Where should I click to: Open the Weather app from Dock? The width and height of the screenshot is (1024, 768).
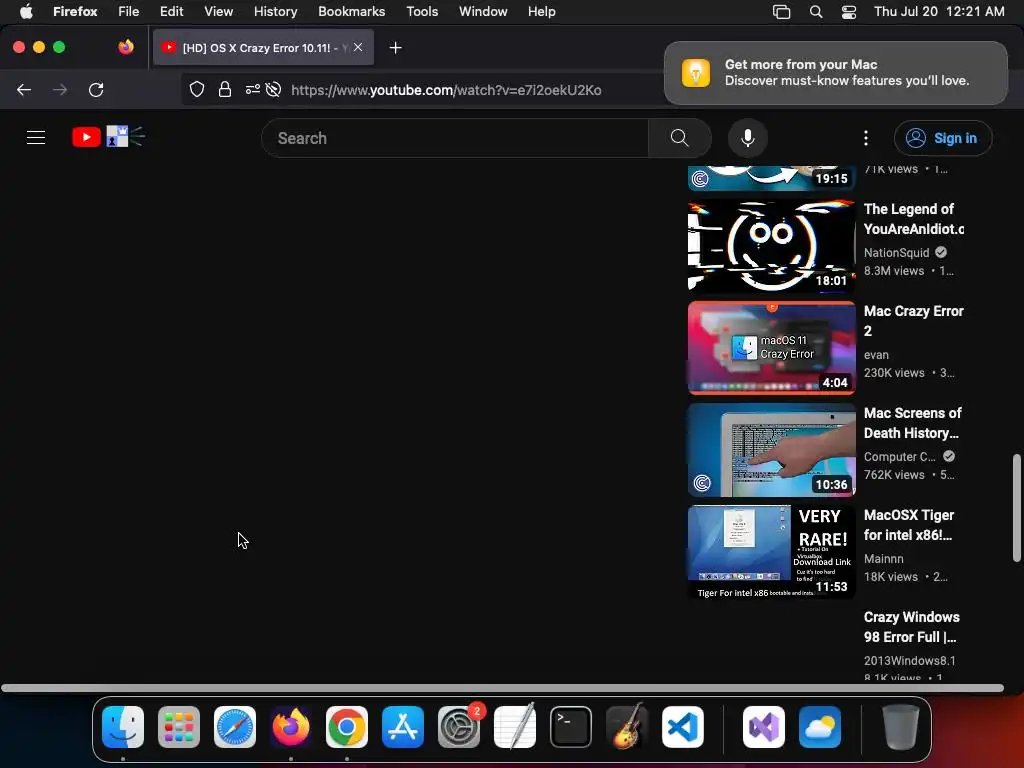820,727
